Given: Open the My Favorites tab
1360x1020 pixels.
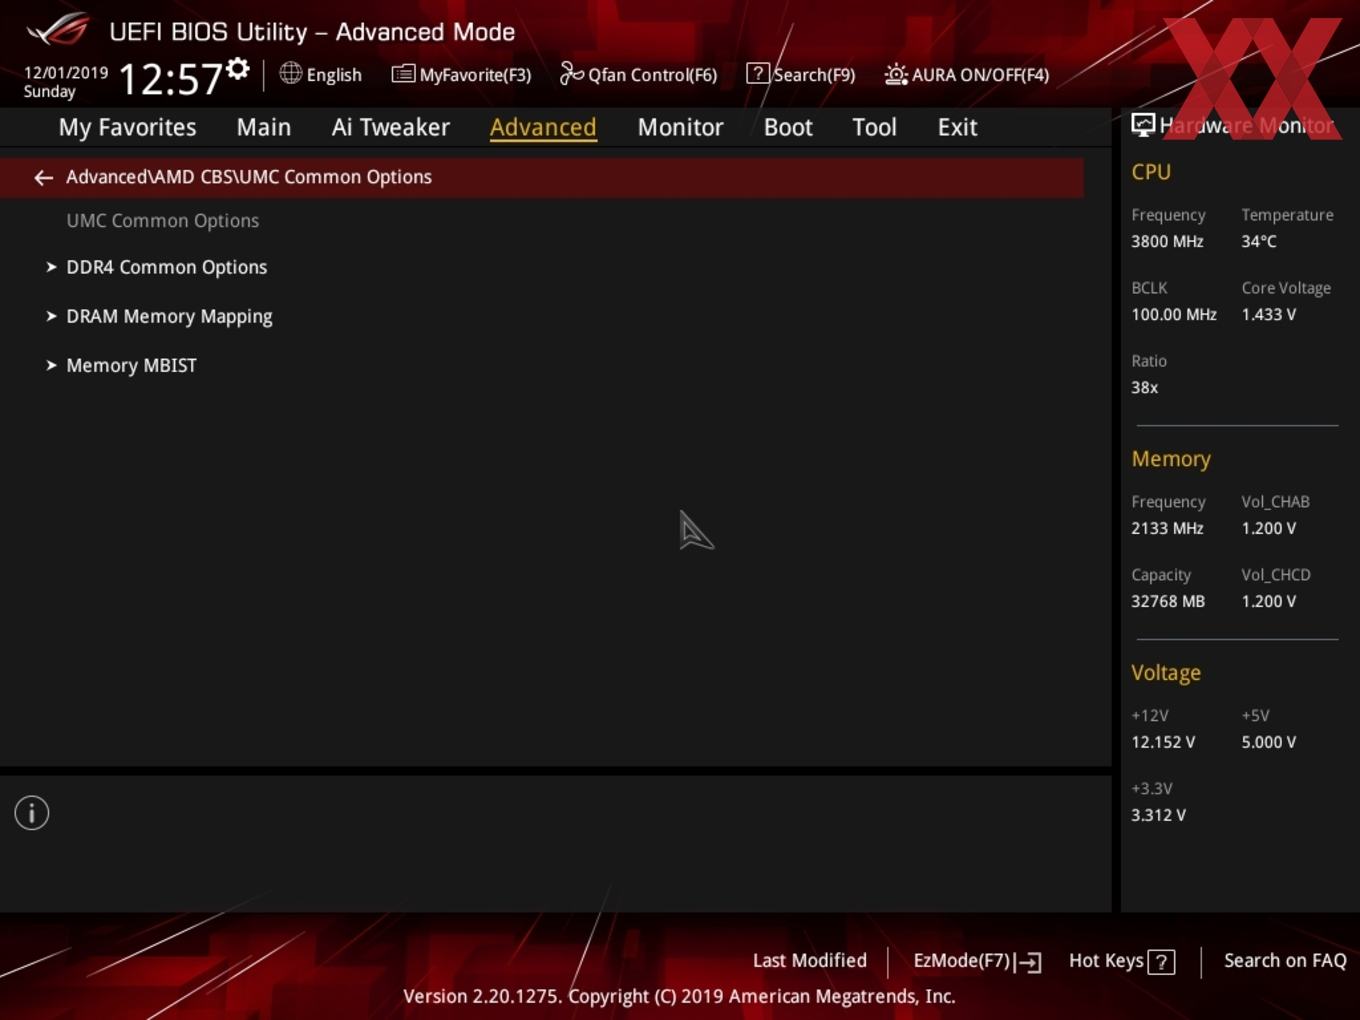Looking at the screenshot, I should click(x=127, y=127).
